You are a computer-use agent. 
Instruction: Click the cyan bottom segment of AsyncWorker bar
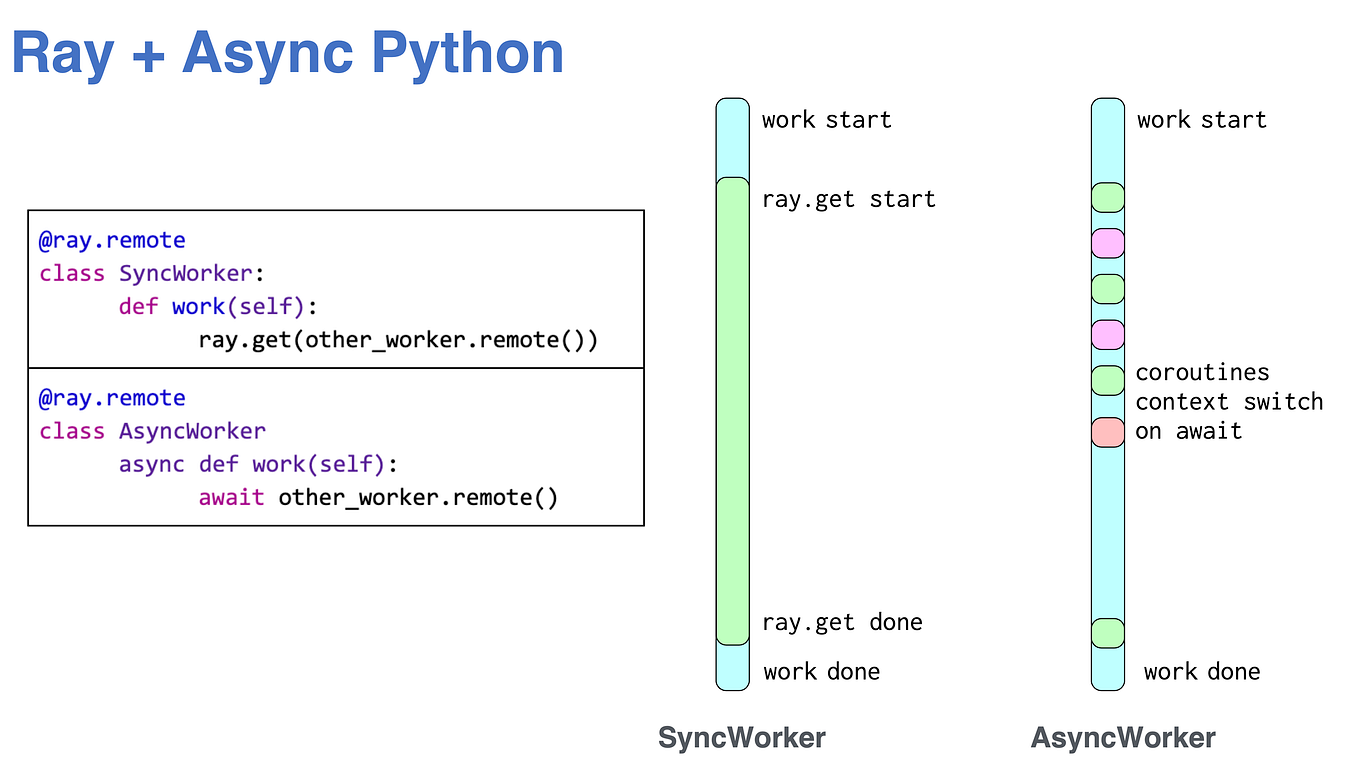click(x=1108, y=670)
